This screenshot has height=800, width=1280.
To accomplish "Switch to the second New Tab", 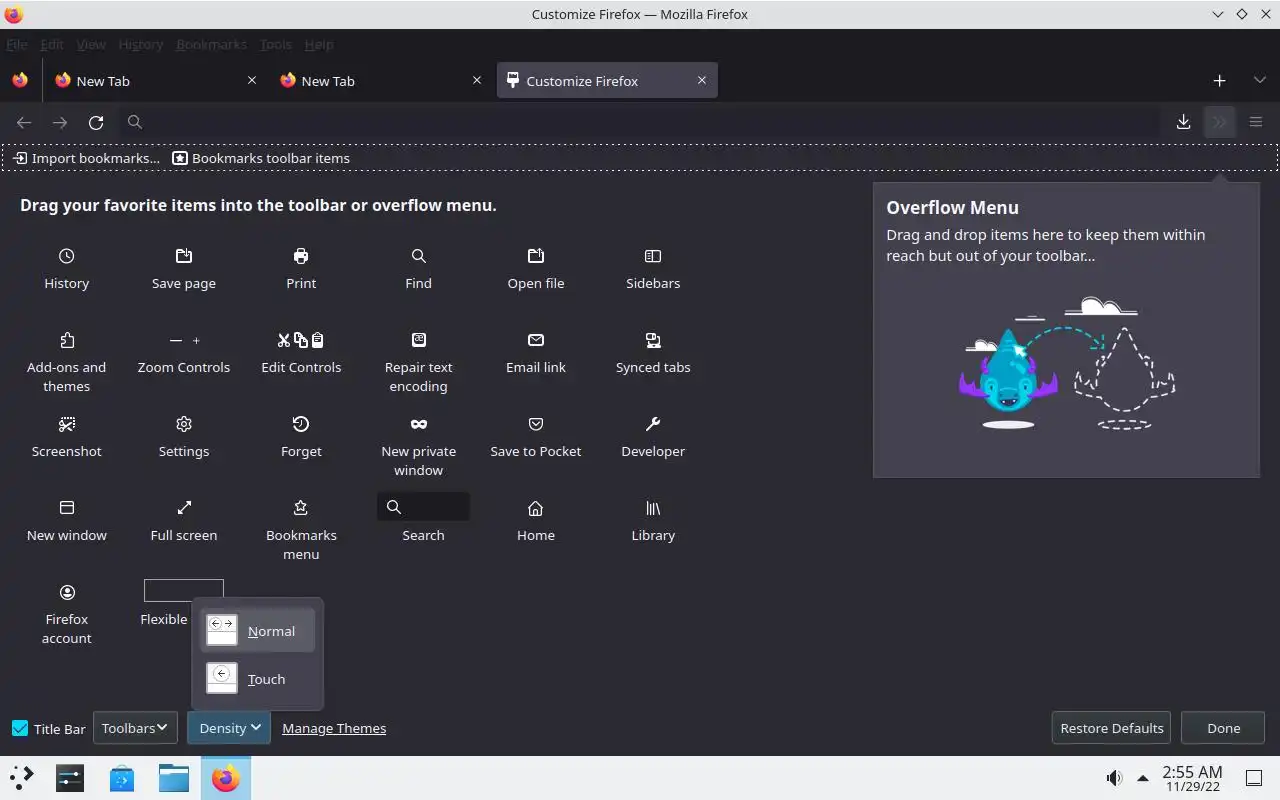I will (380, 81).
